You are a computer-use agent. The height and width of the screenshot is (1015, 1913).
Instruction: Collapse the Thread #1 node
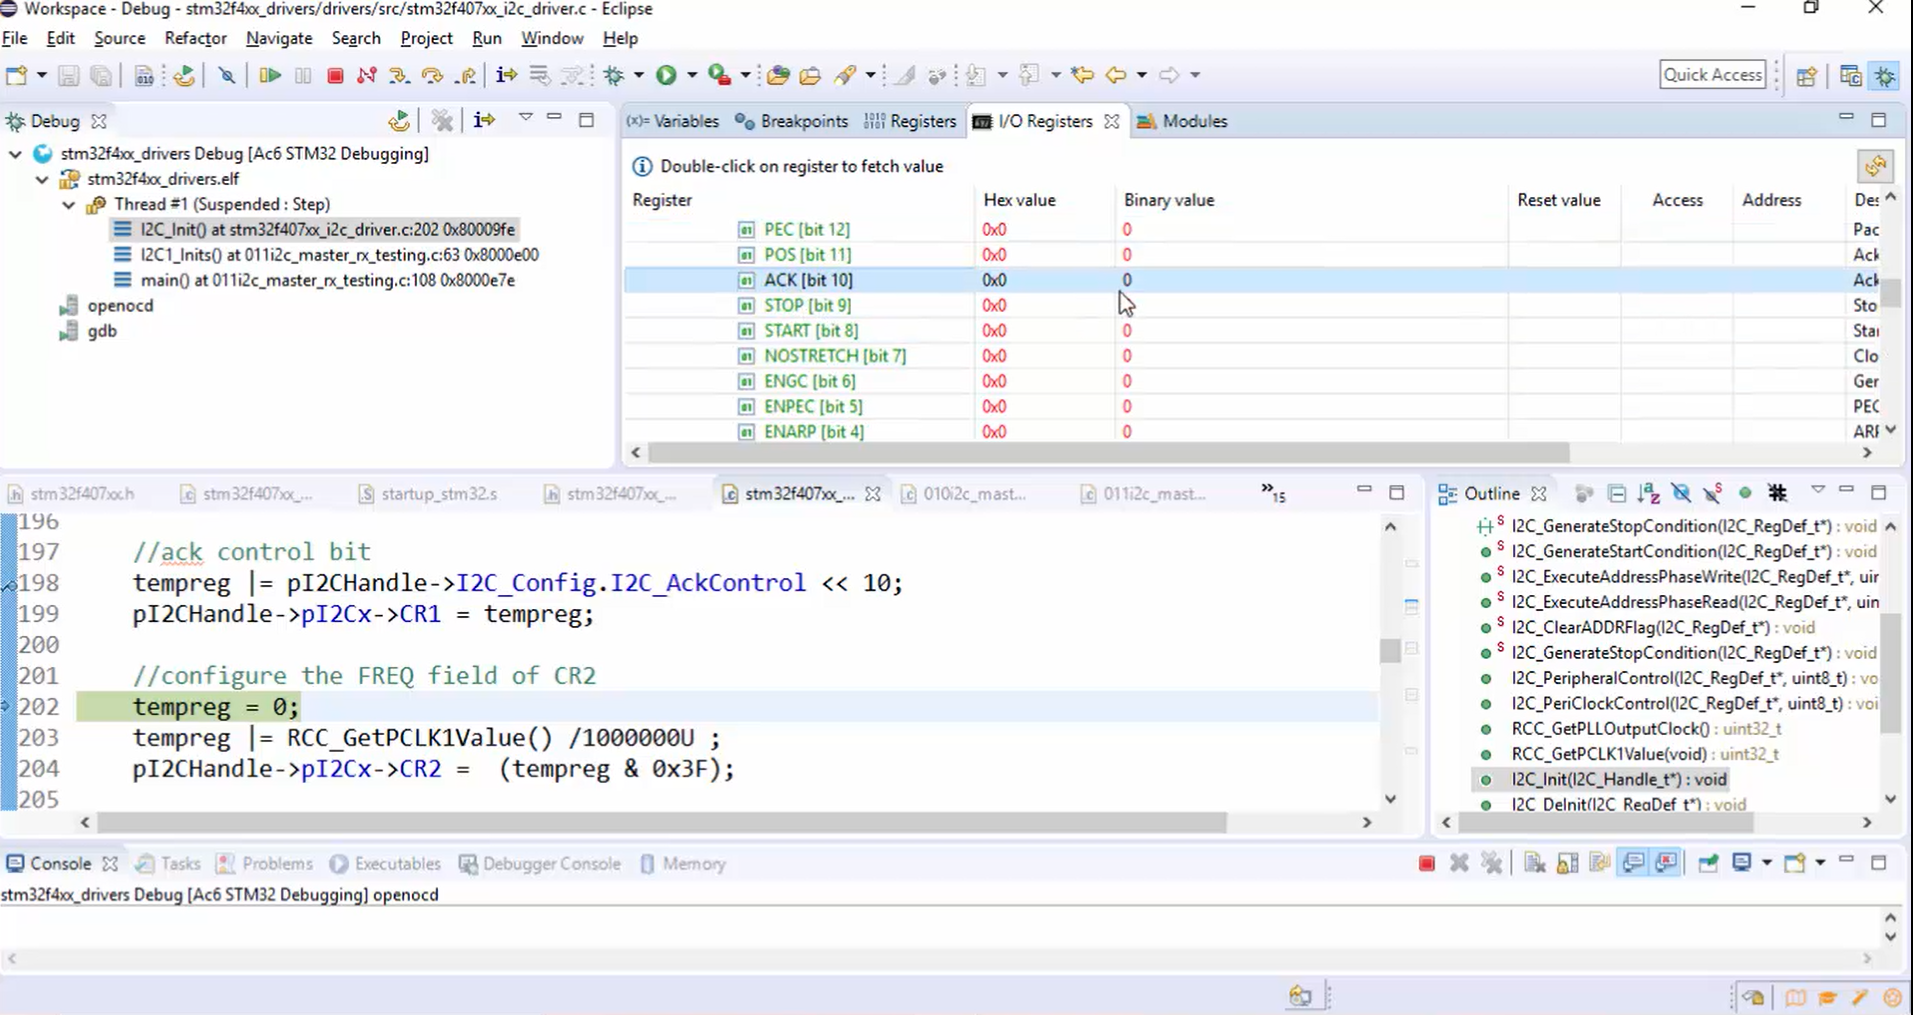(x=68, y=205)
